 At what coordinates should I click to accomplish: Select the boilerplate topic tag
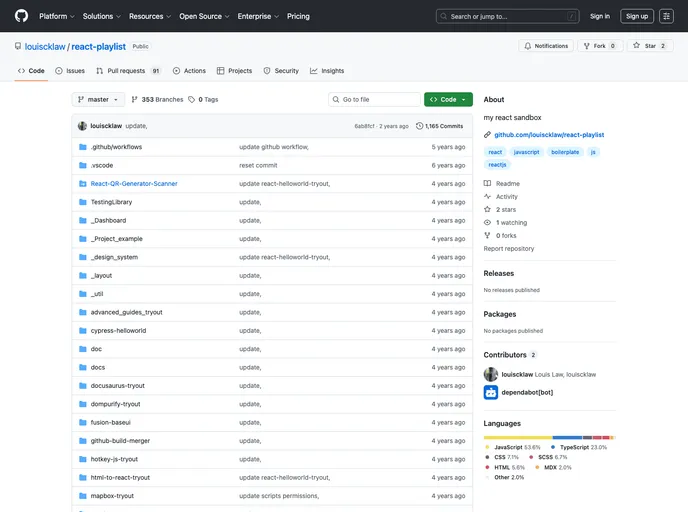(x=566, y=152)
